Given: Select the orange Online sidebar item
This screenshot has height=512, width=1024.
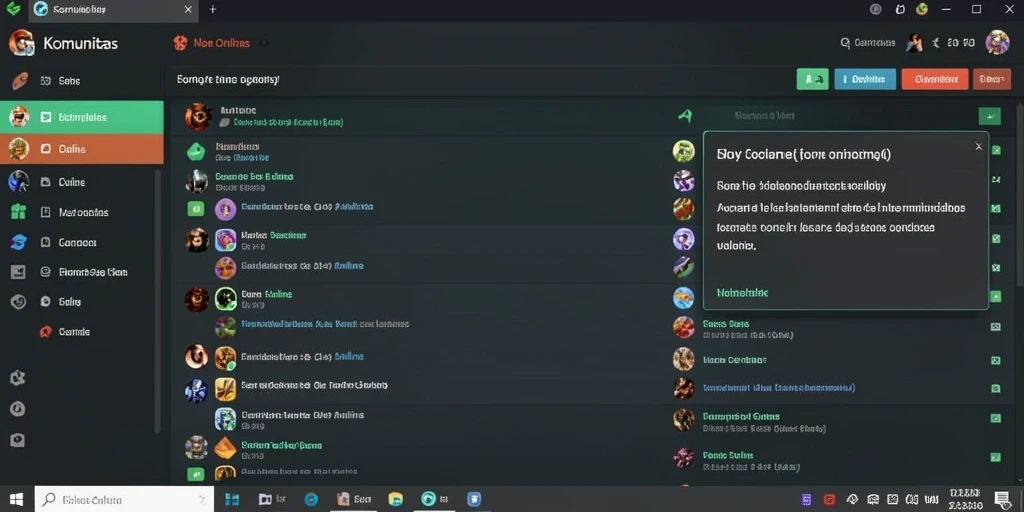Looking at the screenshot, I should point(82,149).
